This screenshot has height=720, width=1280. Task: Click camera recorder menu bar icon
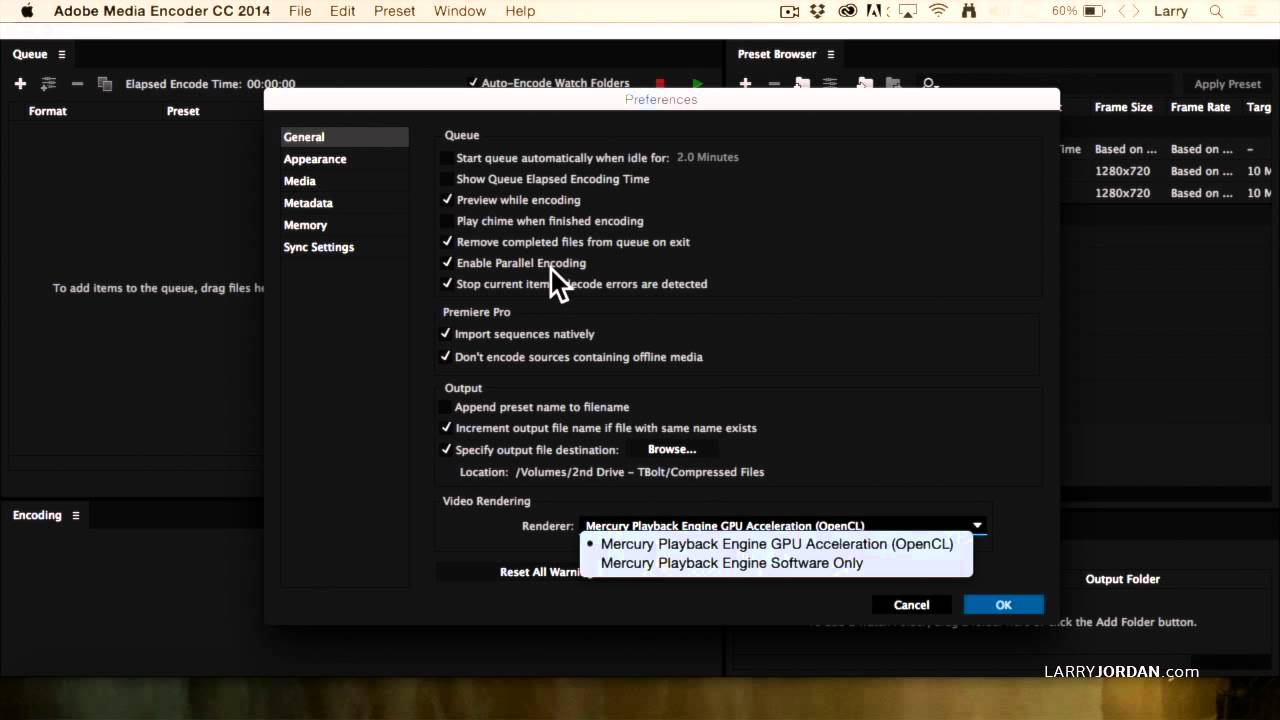coord(789,11)
